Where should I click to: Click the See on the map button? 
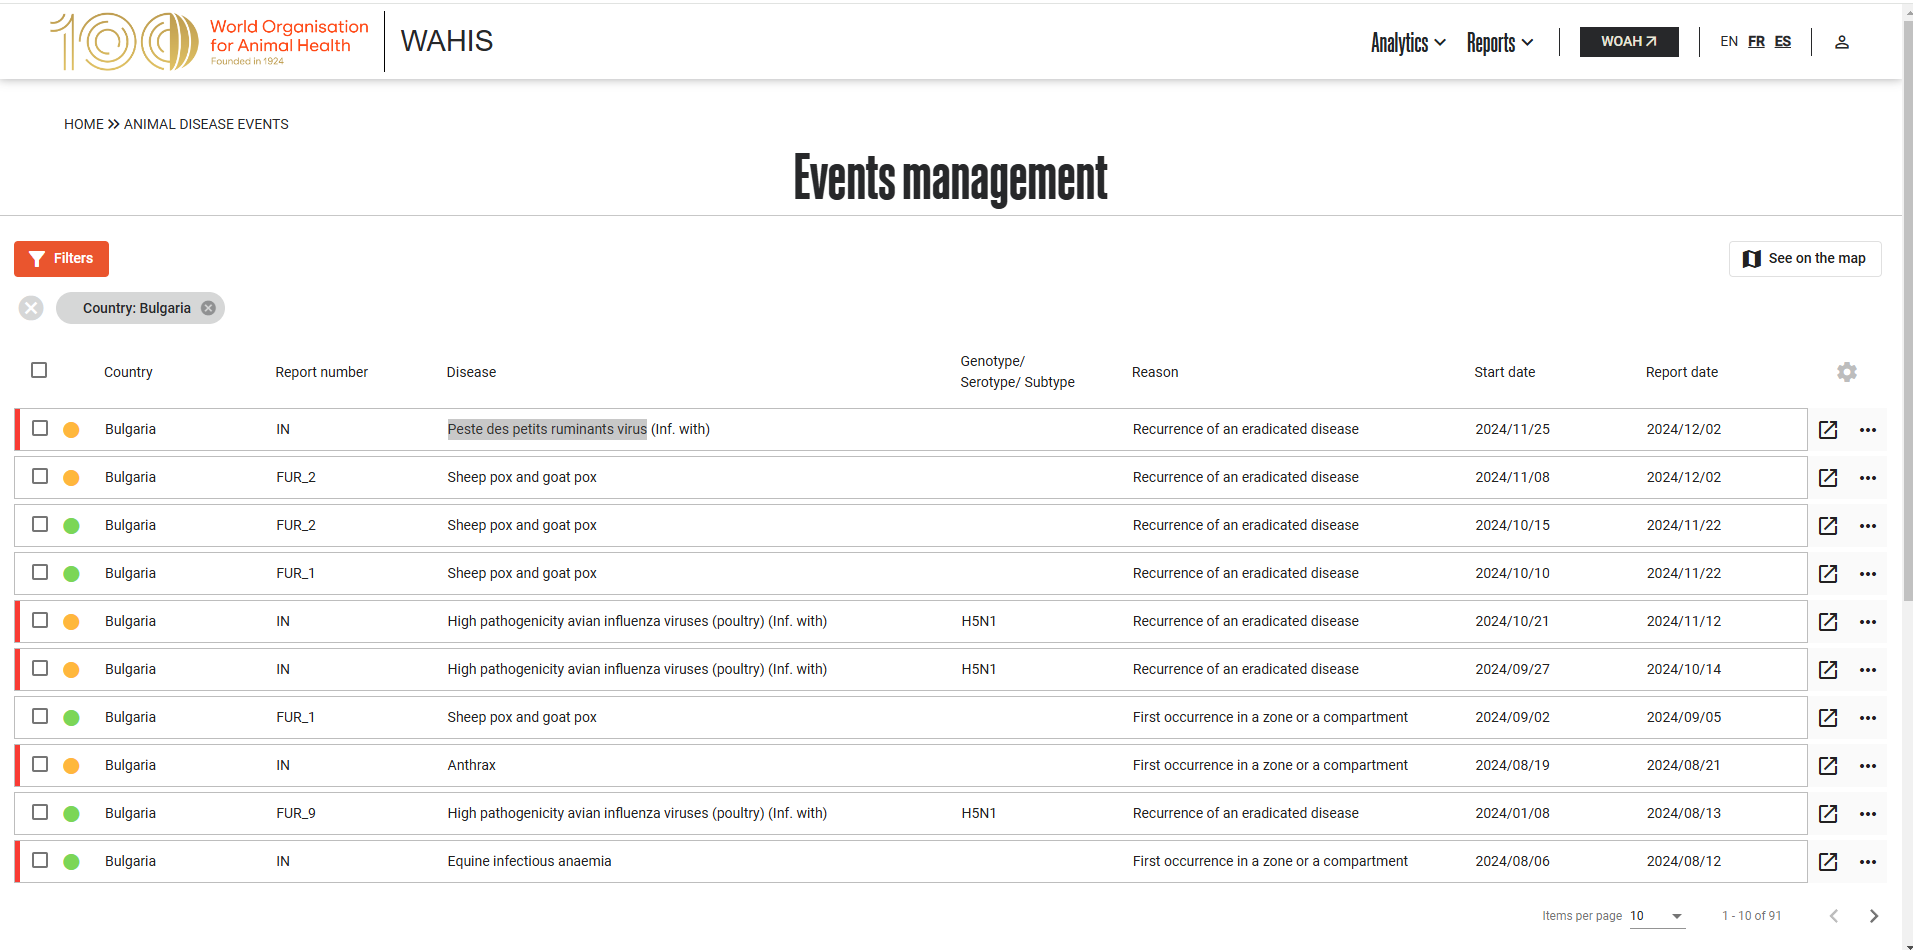pos(1804,259)
